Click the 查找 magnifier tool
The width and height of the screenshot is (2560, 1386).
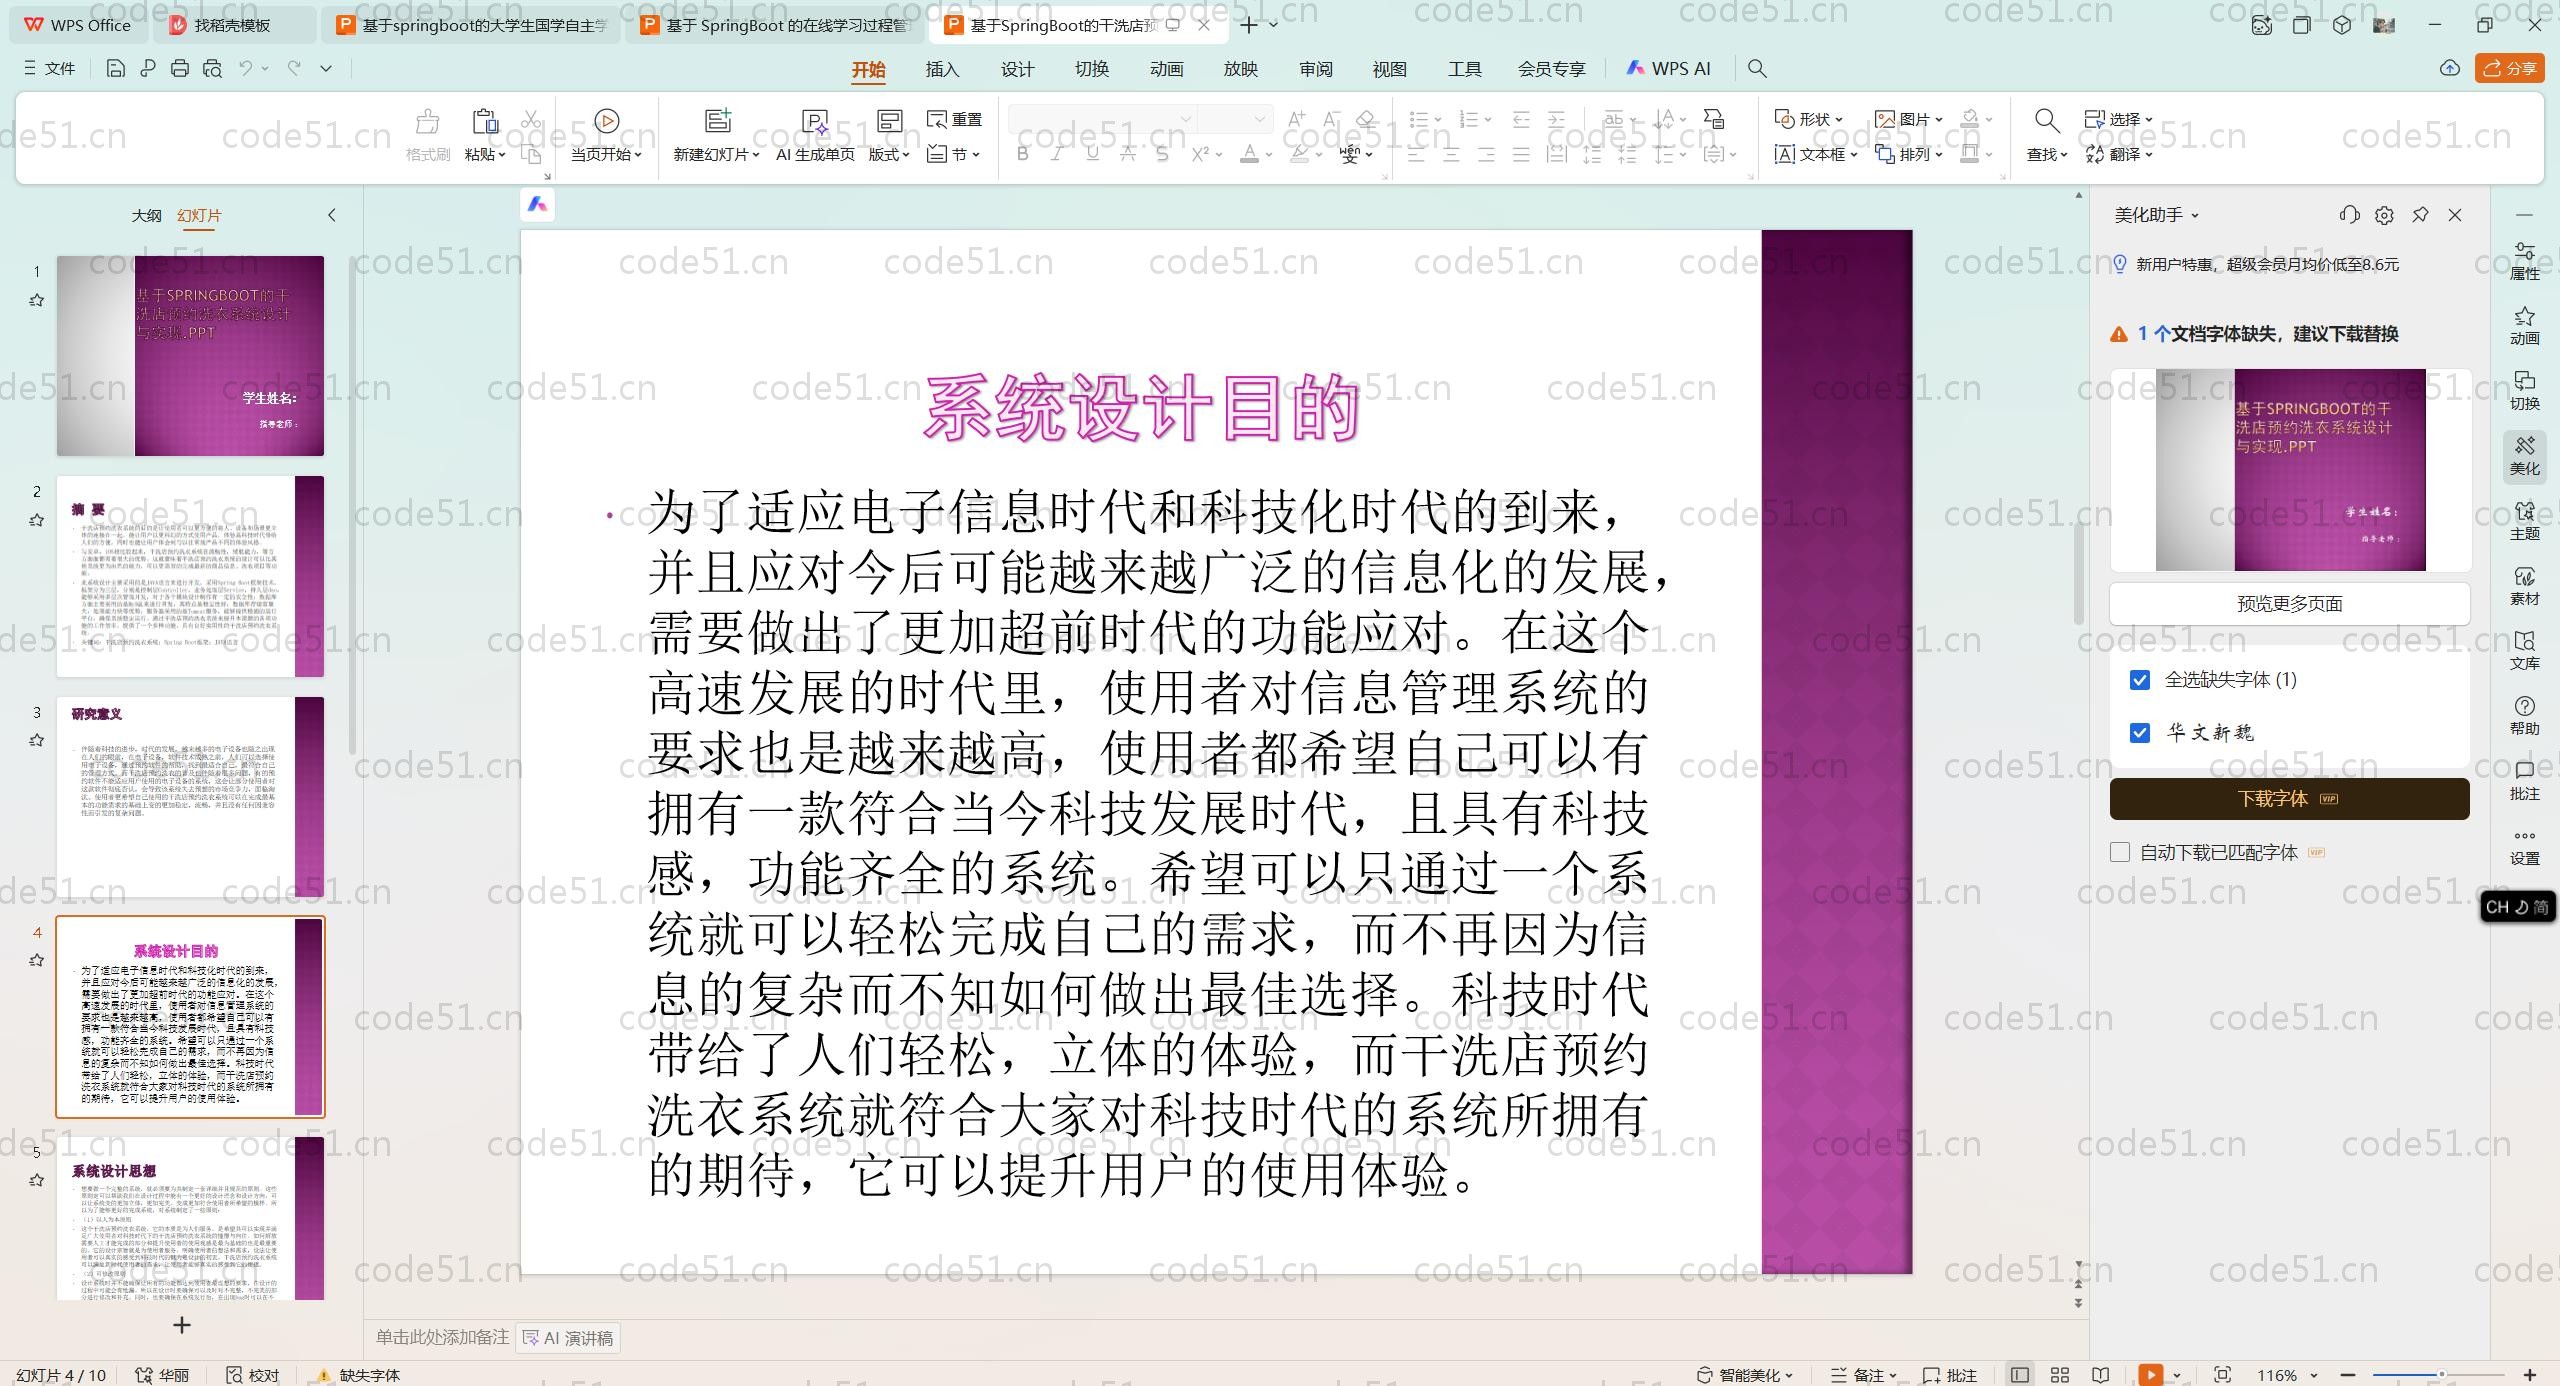[2046, 121]
